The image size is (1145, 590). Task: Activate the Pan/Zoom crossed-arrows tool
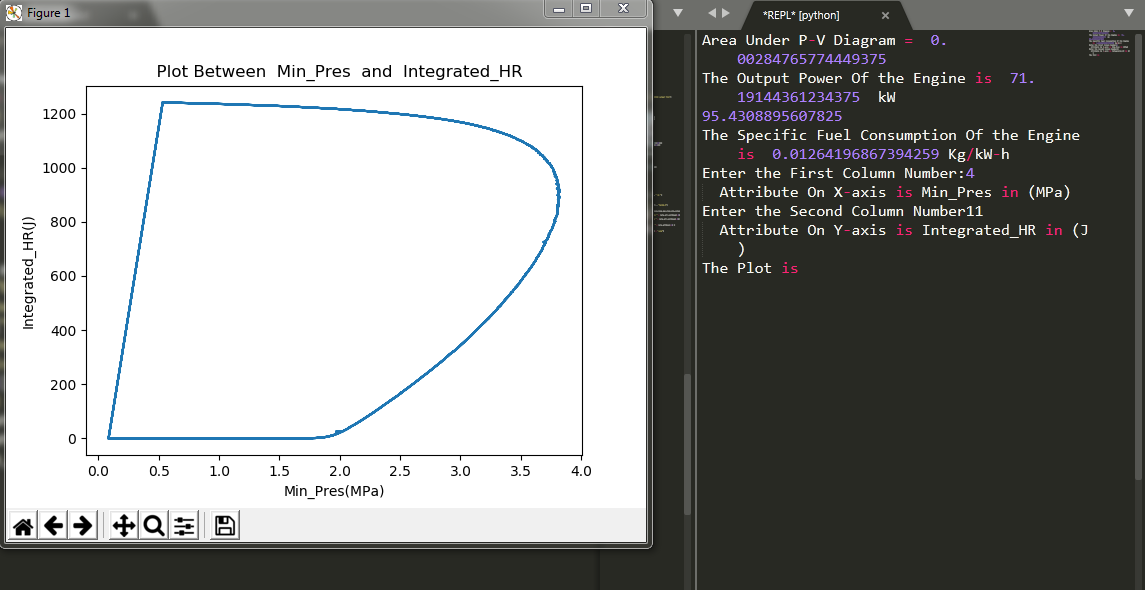pos(123,524)
